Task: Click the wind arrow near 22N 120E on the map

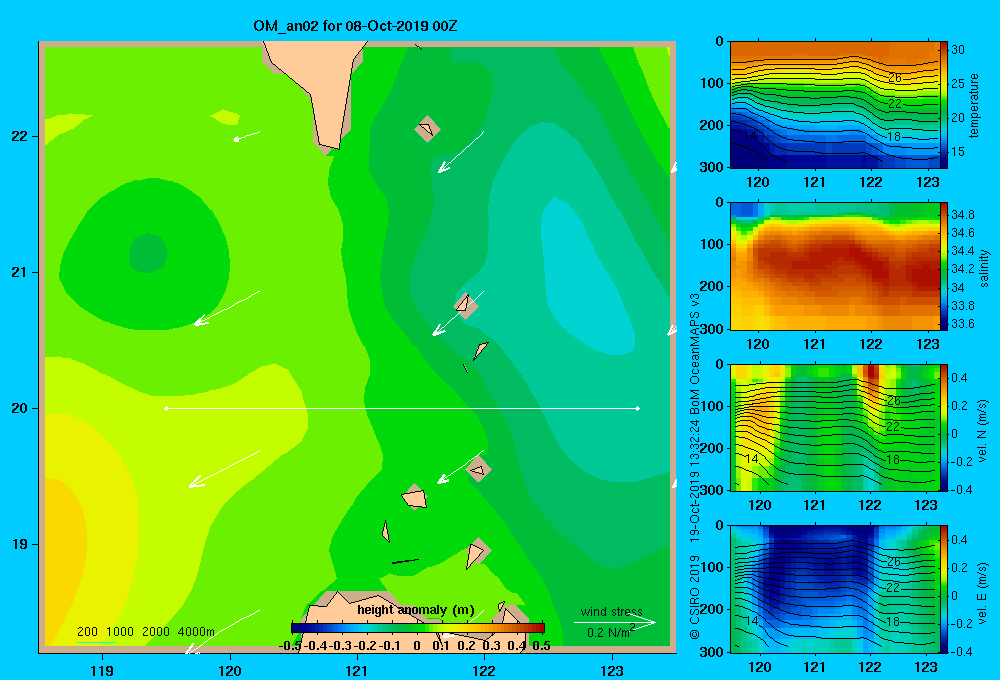Action: coord(246,136)
